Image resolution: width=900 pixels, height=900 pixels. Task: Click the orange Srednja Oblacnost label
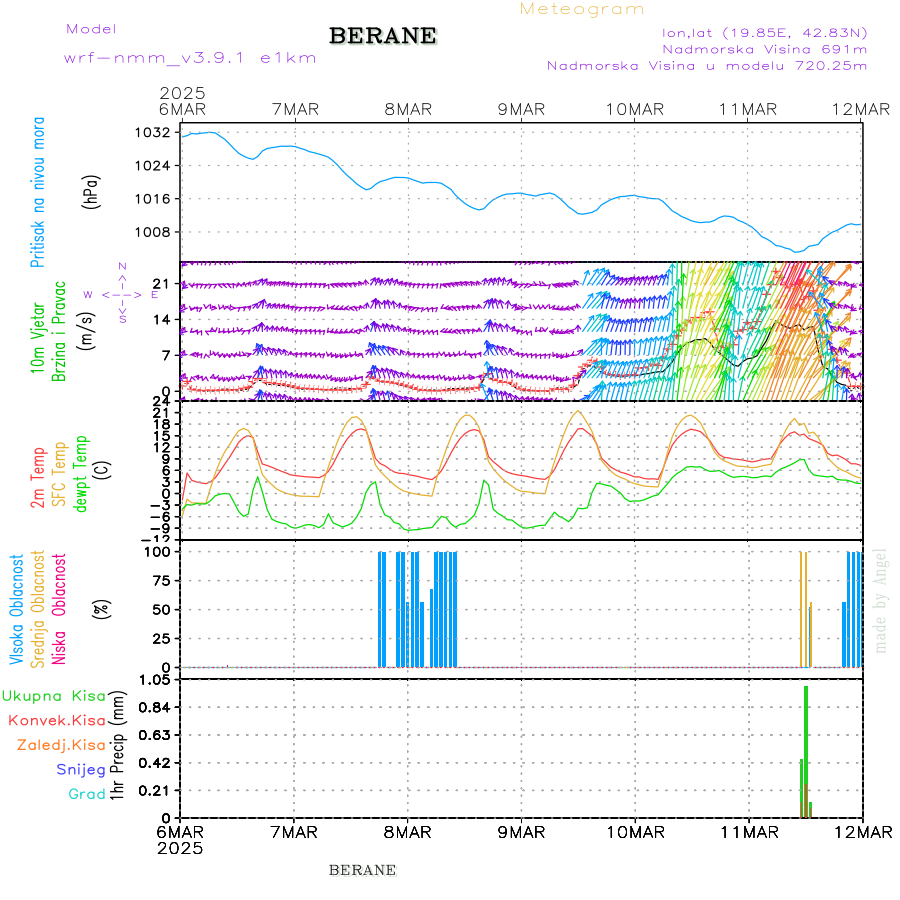point(37,609)
